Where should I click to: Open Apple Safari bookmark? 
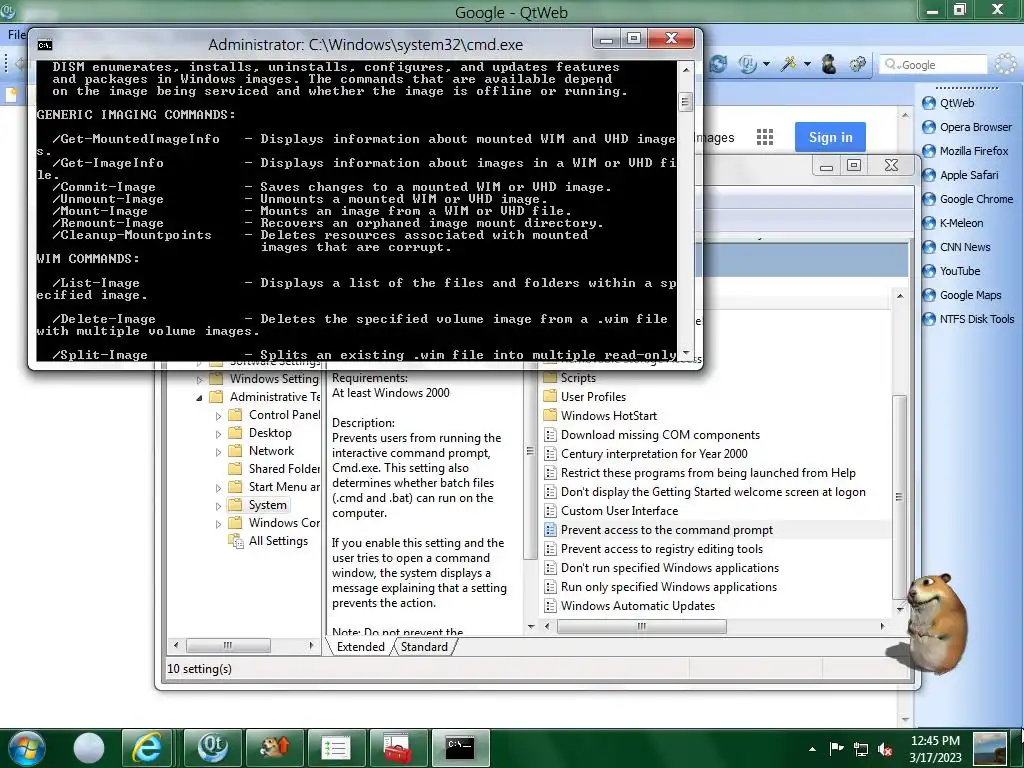[960, 175]
